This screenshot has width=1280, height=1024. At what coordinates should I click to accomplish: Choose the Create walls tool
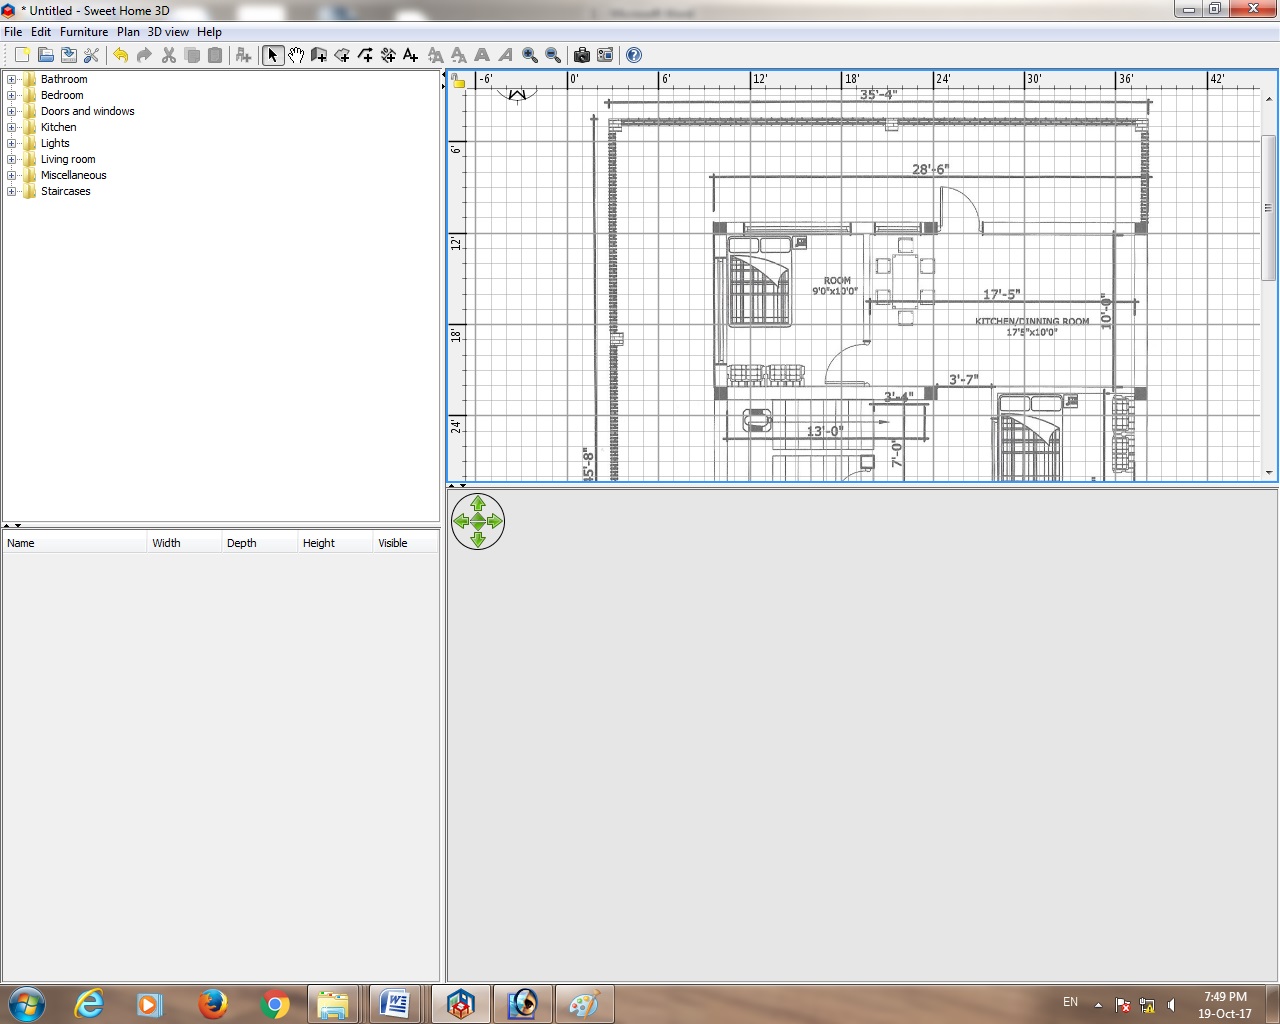(319, 55)
